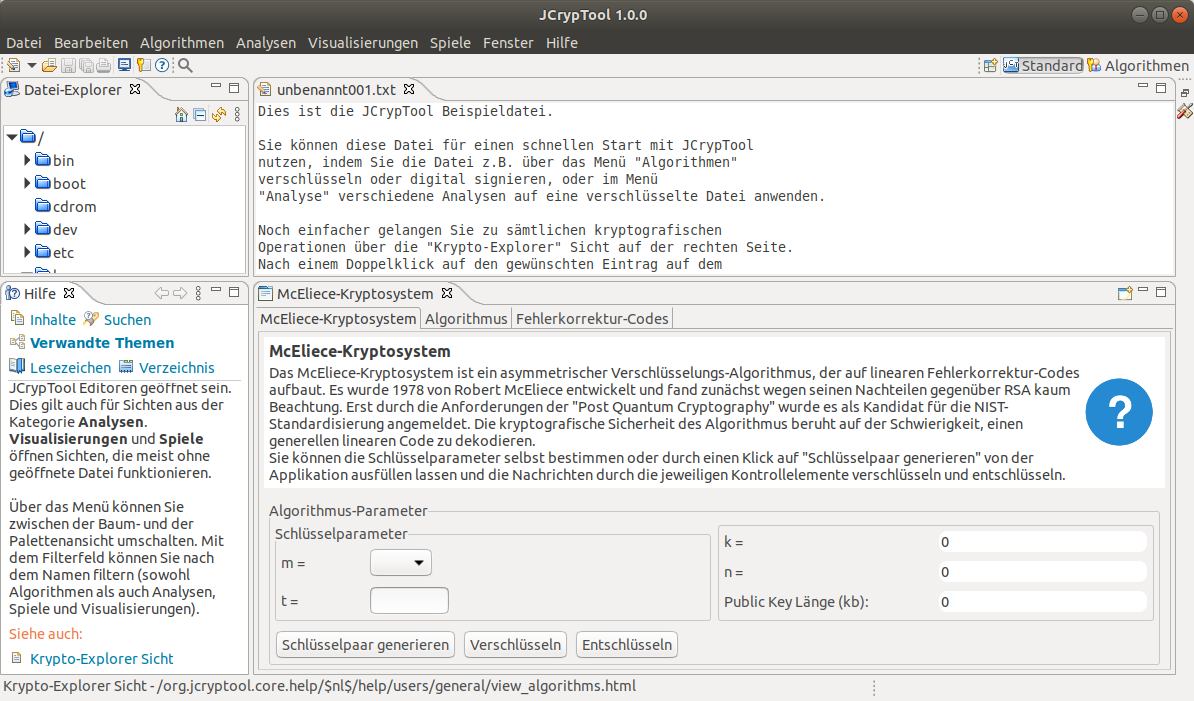Screen dimensions: 1194x701
Task: Click the back arrow in Hilfe view
Action: [161, 293]
